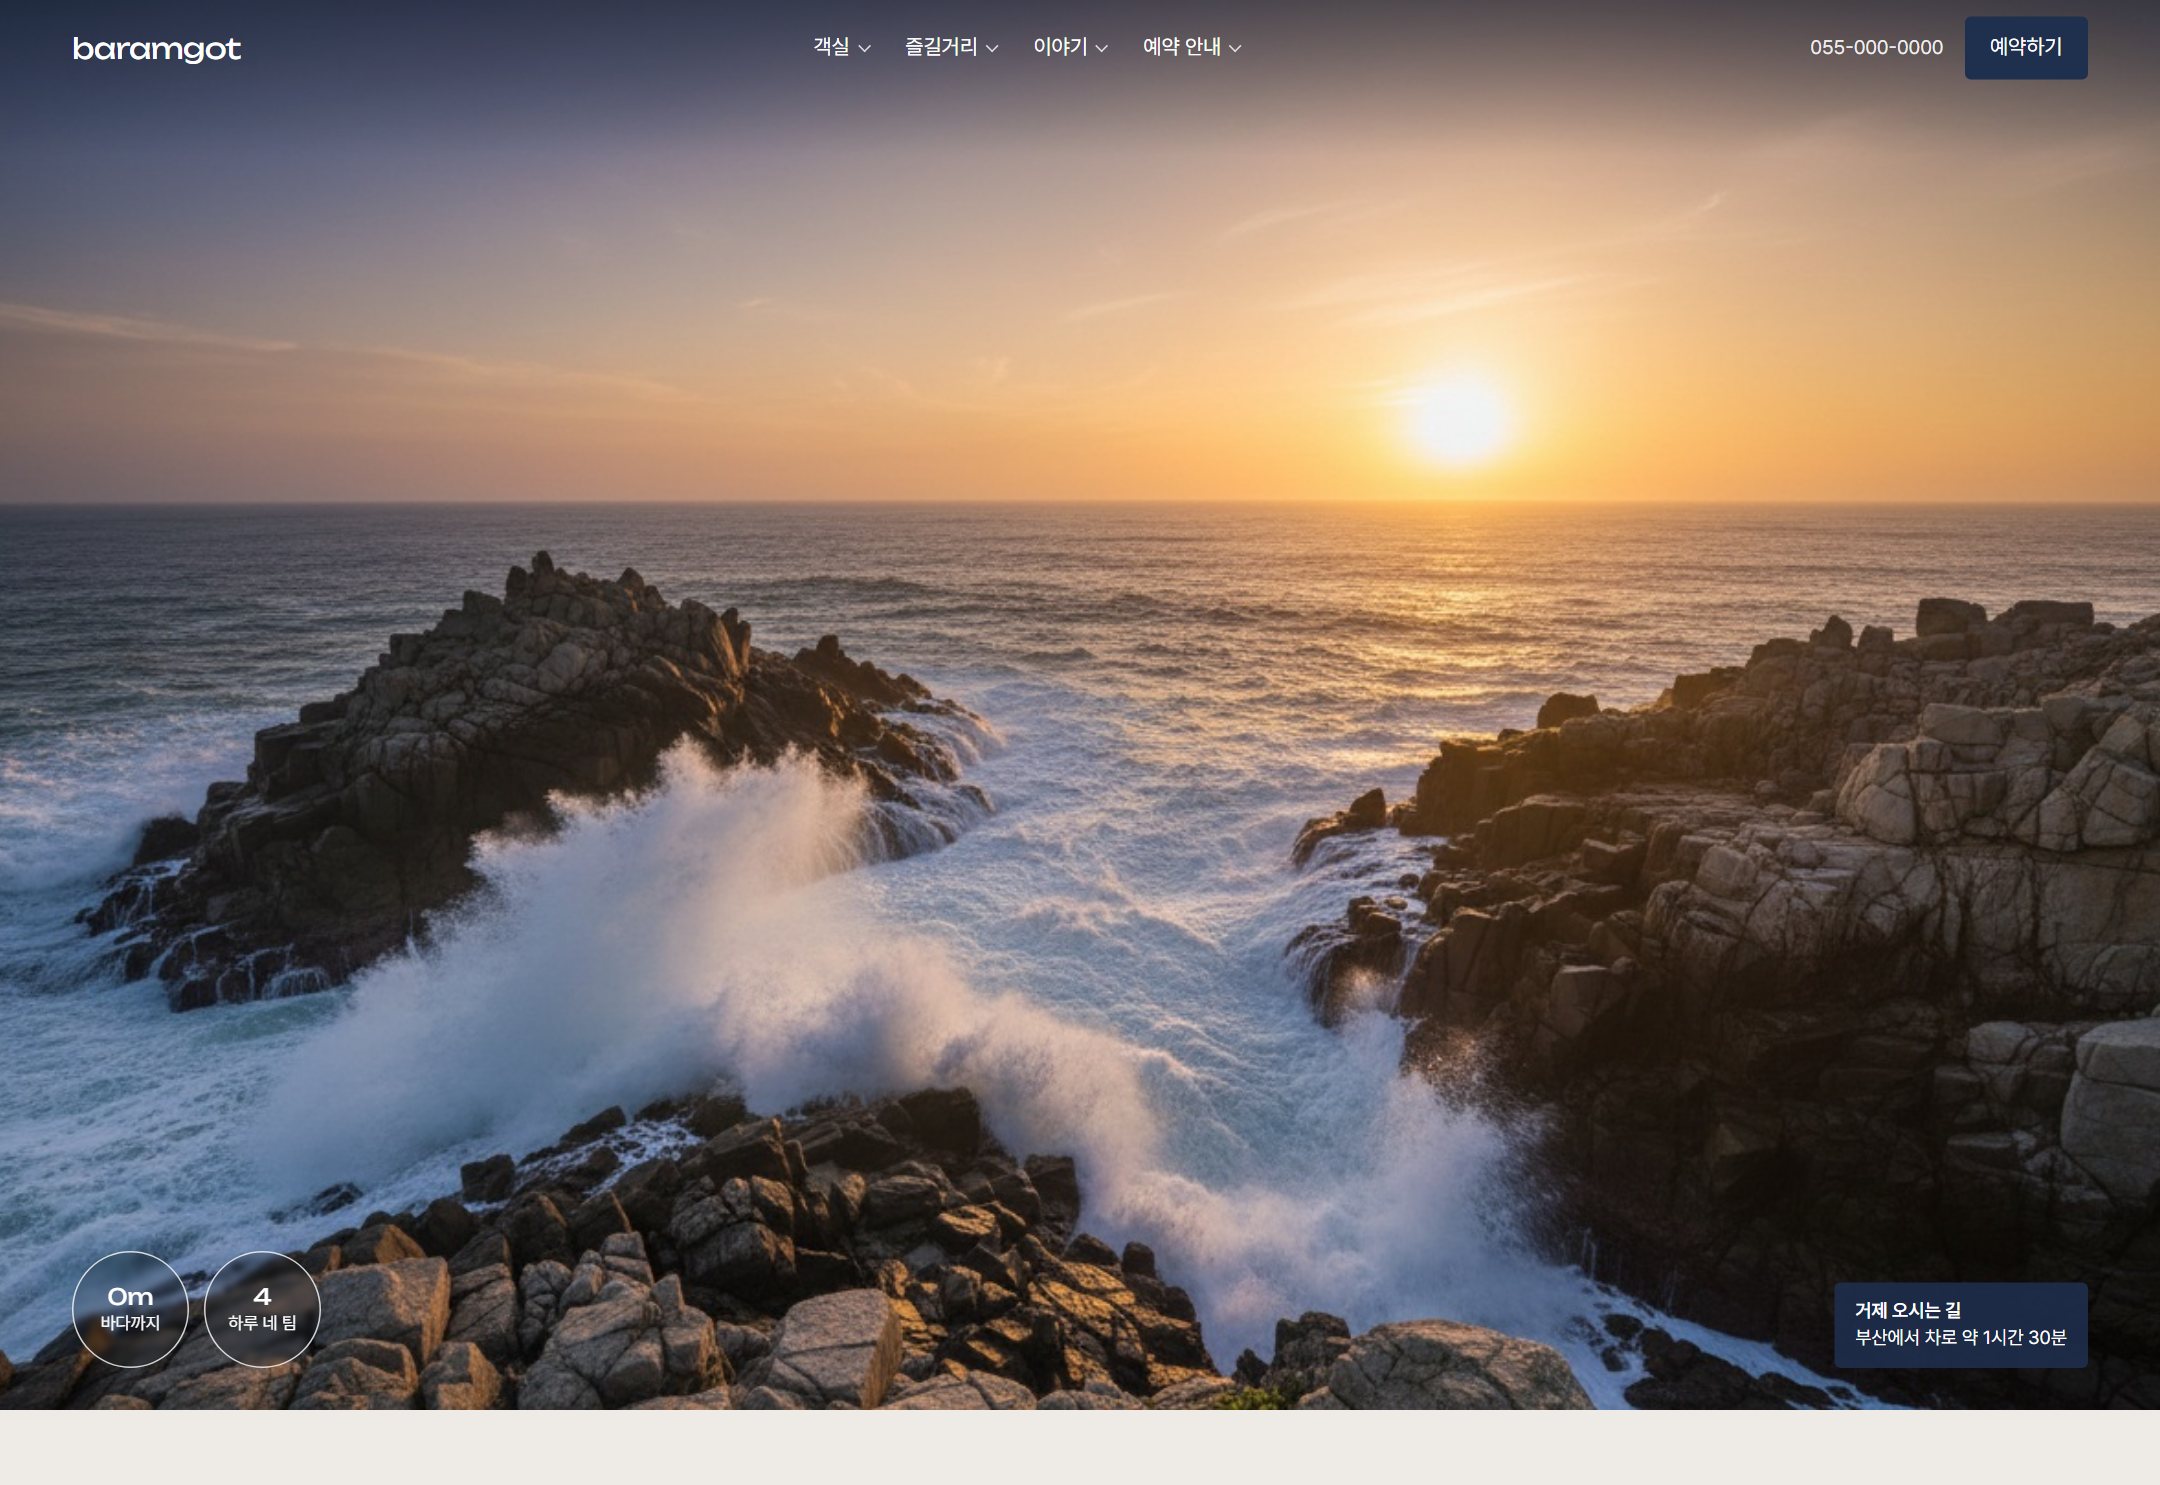Open the 거제 오시는 길 directions card
The width and height of the screenshot is (2160, 1485).
pyautogui.click(x=1961, y=1325)
